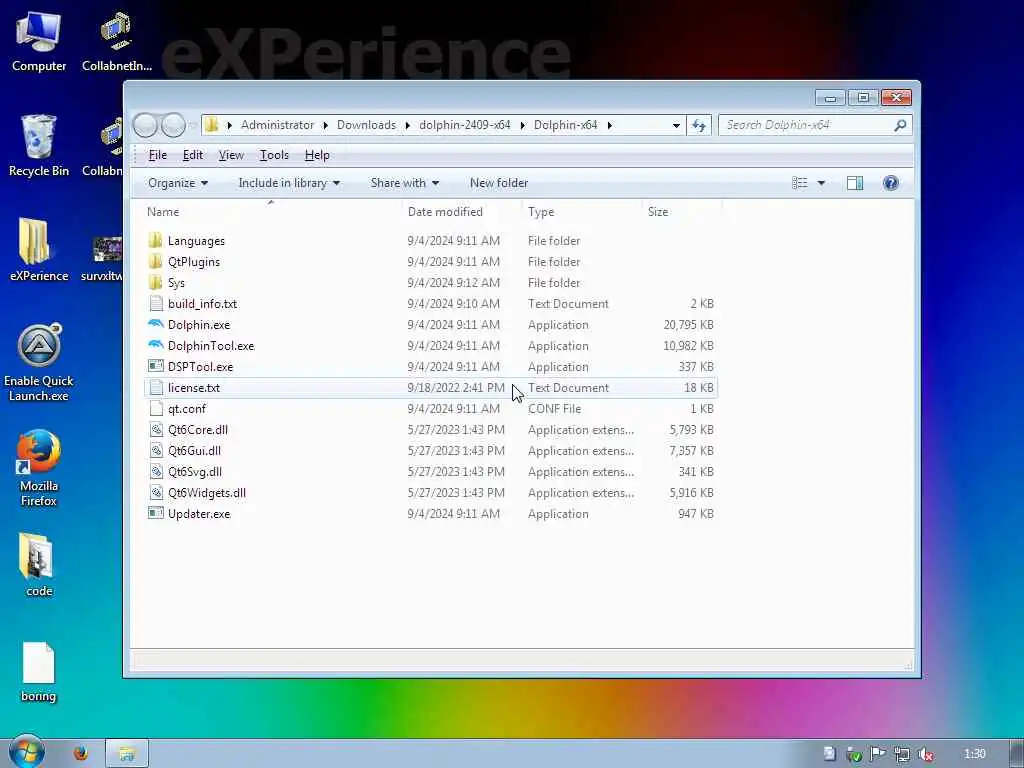Click Firefox icon in the taskbar
1024x768 pixels.
coord(81,753)
